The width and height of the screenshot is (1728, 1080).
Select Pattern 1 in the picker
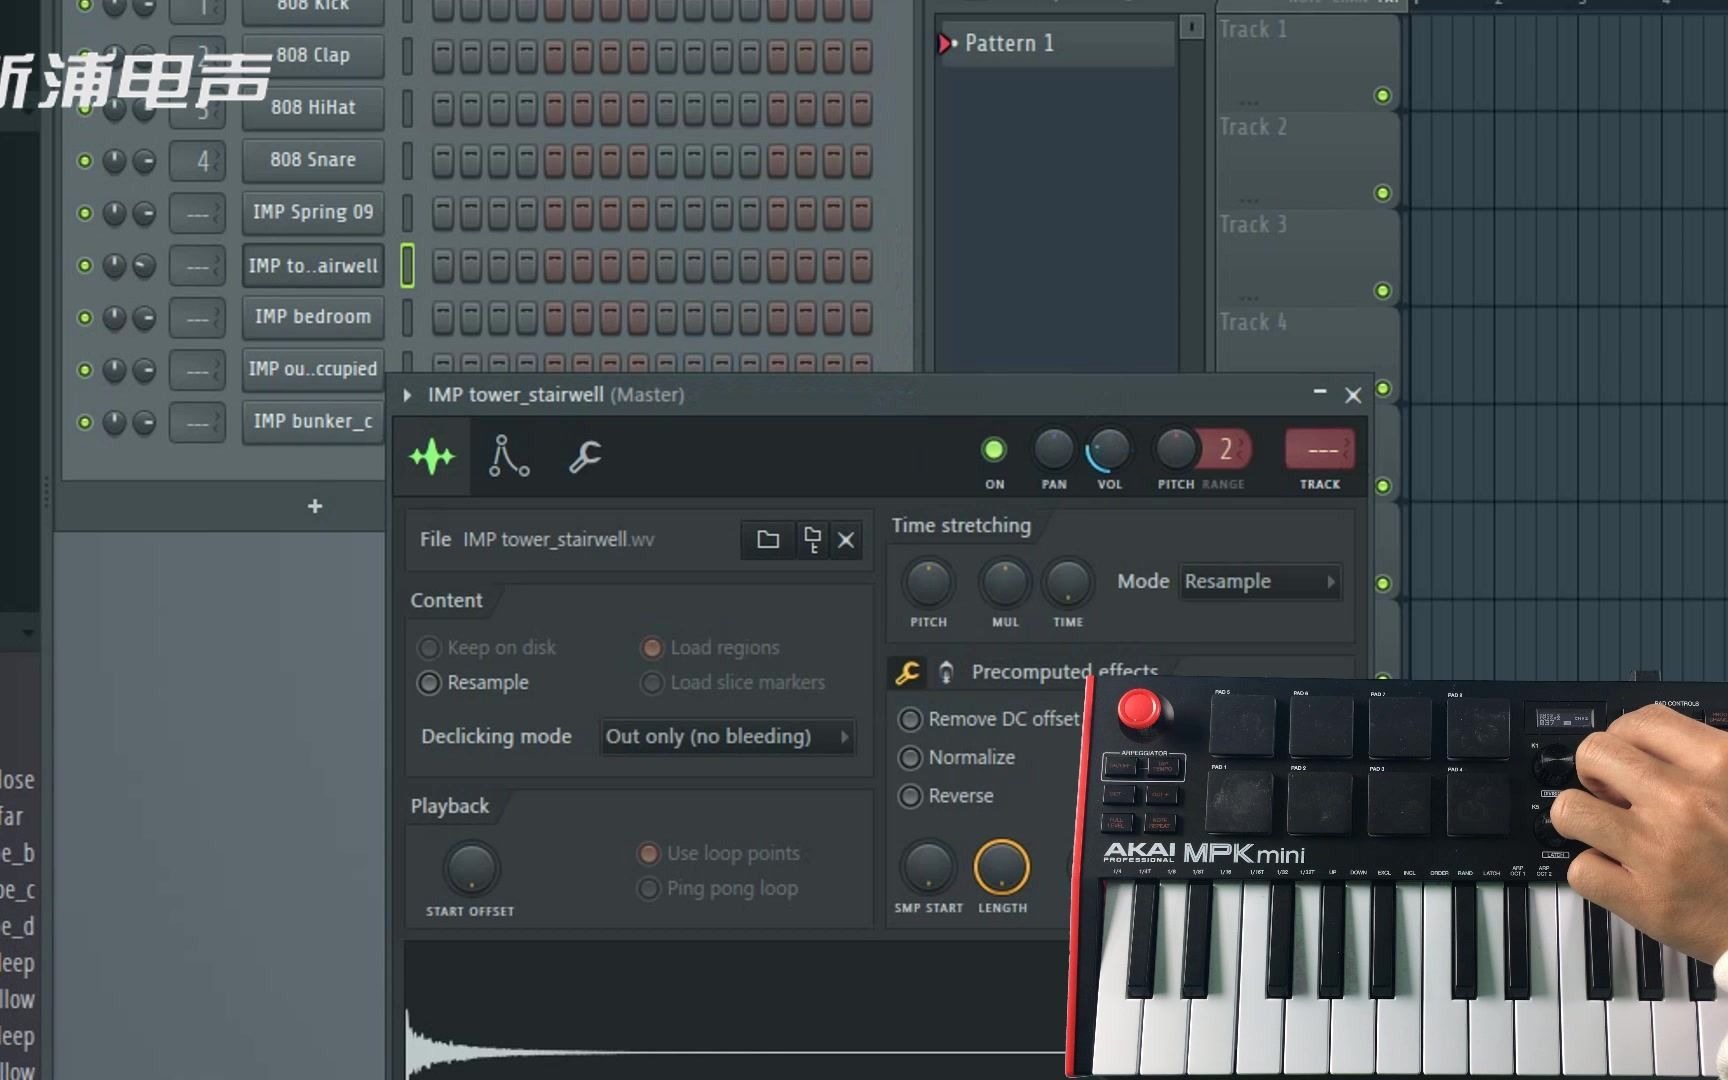pyautogui.click(x=1055, y=44)
